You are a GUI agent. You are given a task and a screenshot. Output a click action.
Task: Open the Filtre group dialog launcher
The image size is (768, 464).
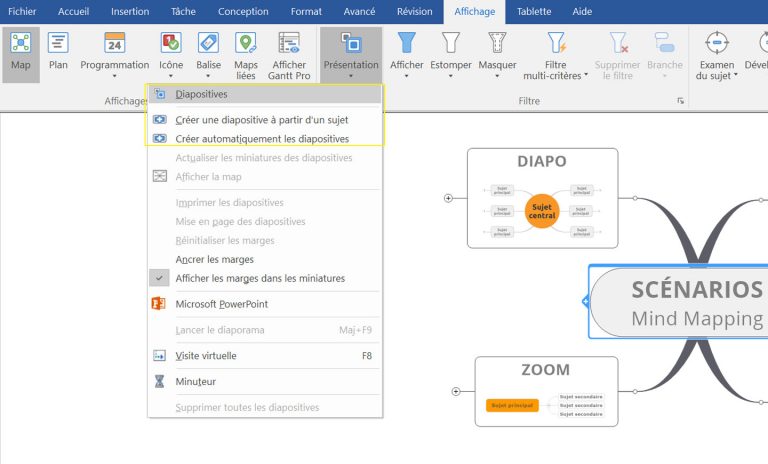click(x=681, y=101)
